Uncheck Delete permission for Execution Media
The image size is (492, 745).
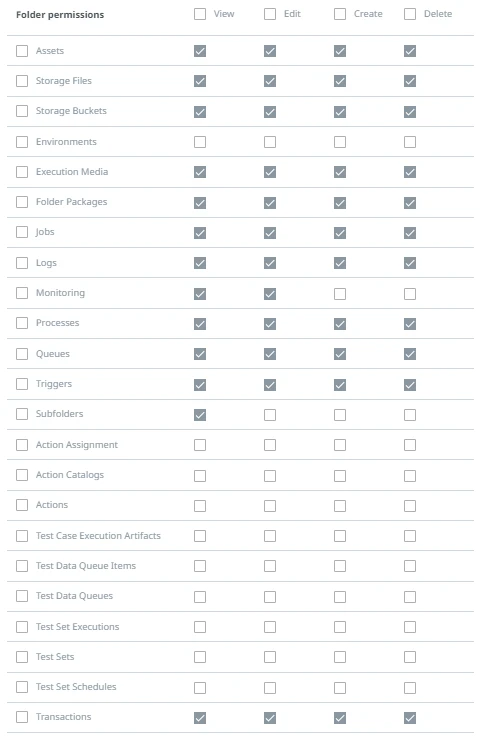410,172
